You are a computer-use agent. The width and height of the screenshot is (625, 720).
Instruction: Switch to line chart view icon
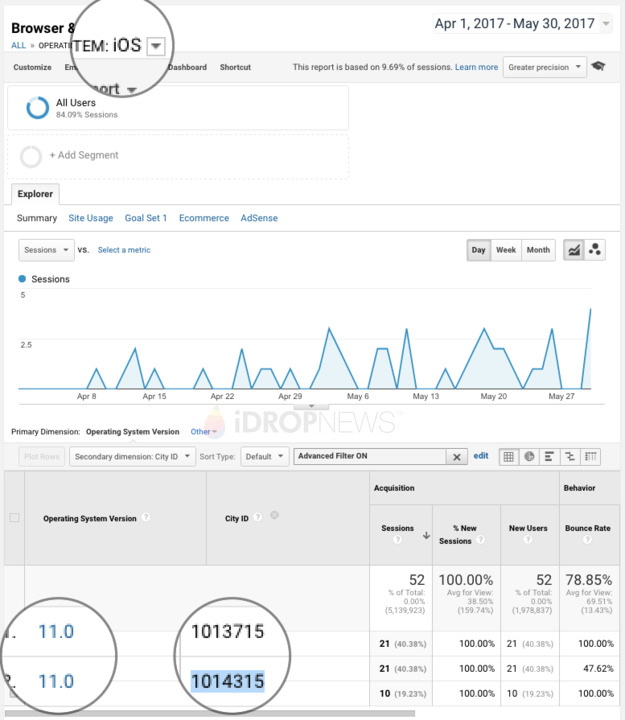[574, 250]
